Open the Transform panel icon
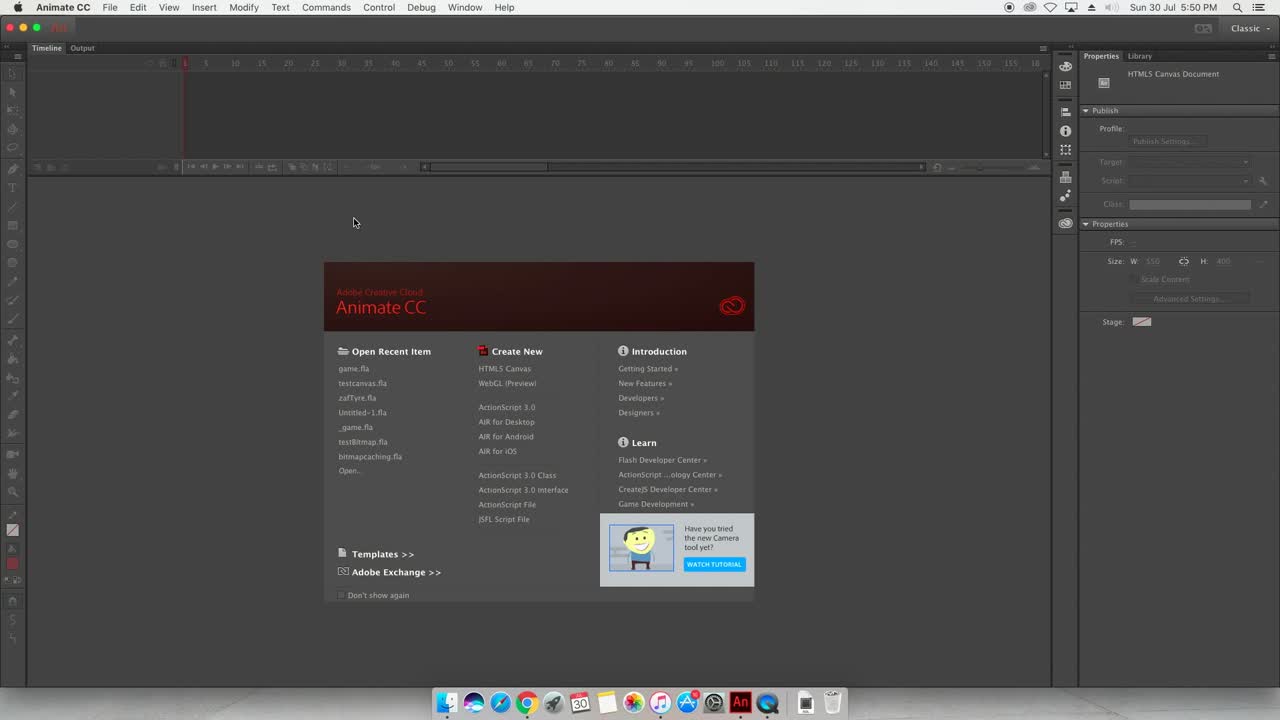 (1066, 150)
